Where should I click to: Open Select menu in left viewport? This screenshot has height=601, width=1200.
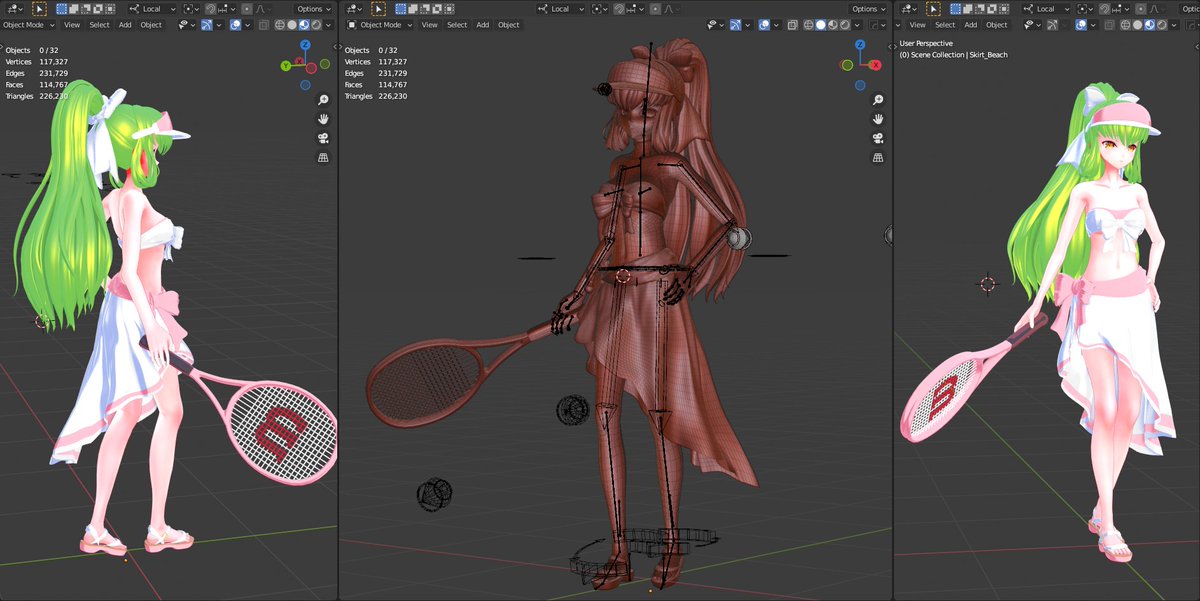[x=99, y=25]
